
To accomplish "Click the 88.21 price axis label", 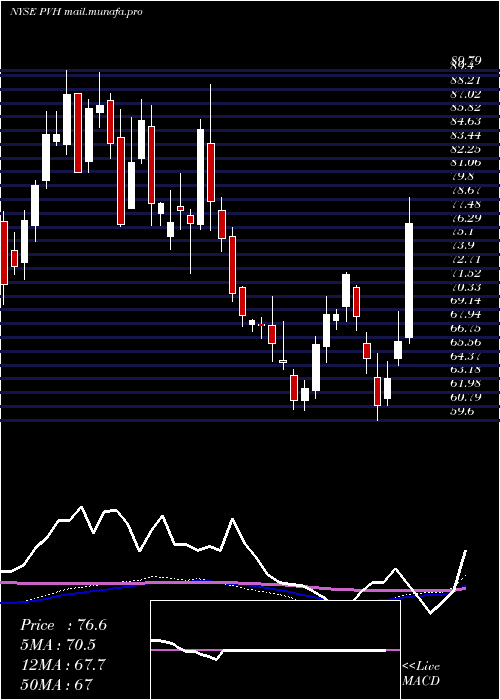I will click(x=465, y=80).
